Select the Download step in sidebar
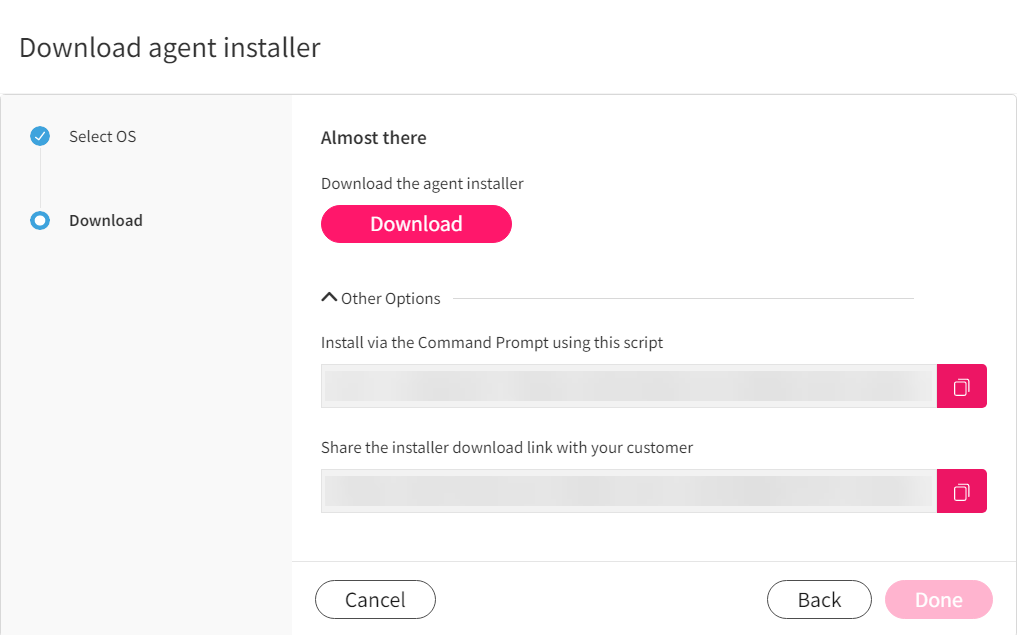Viewport: 1017px width, 635px height. 106,221
